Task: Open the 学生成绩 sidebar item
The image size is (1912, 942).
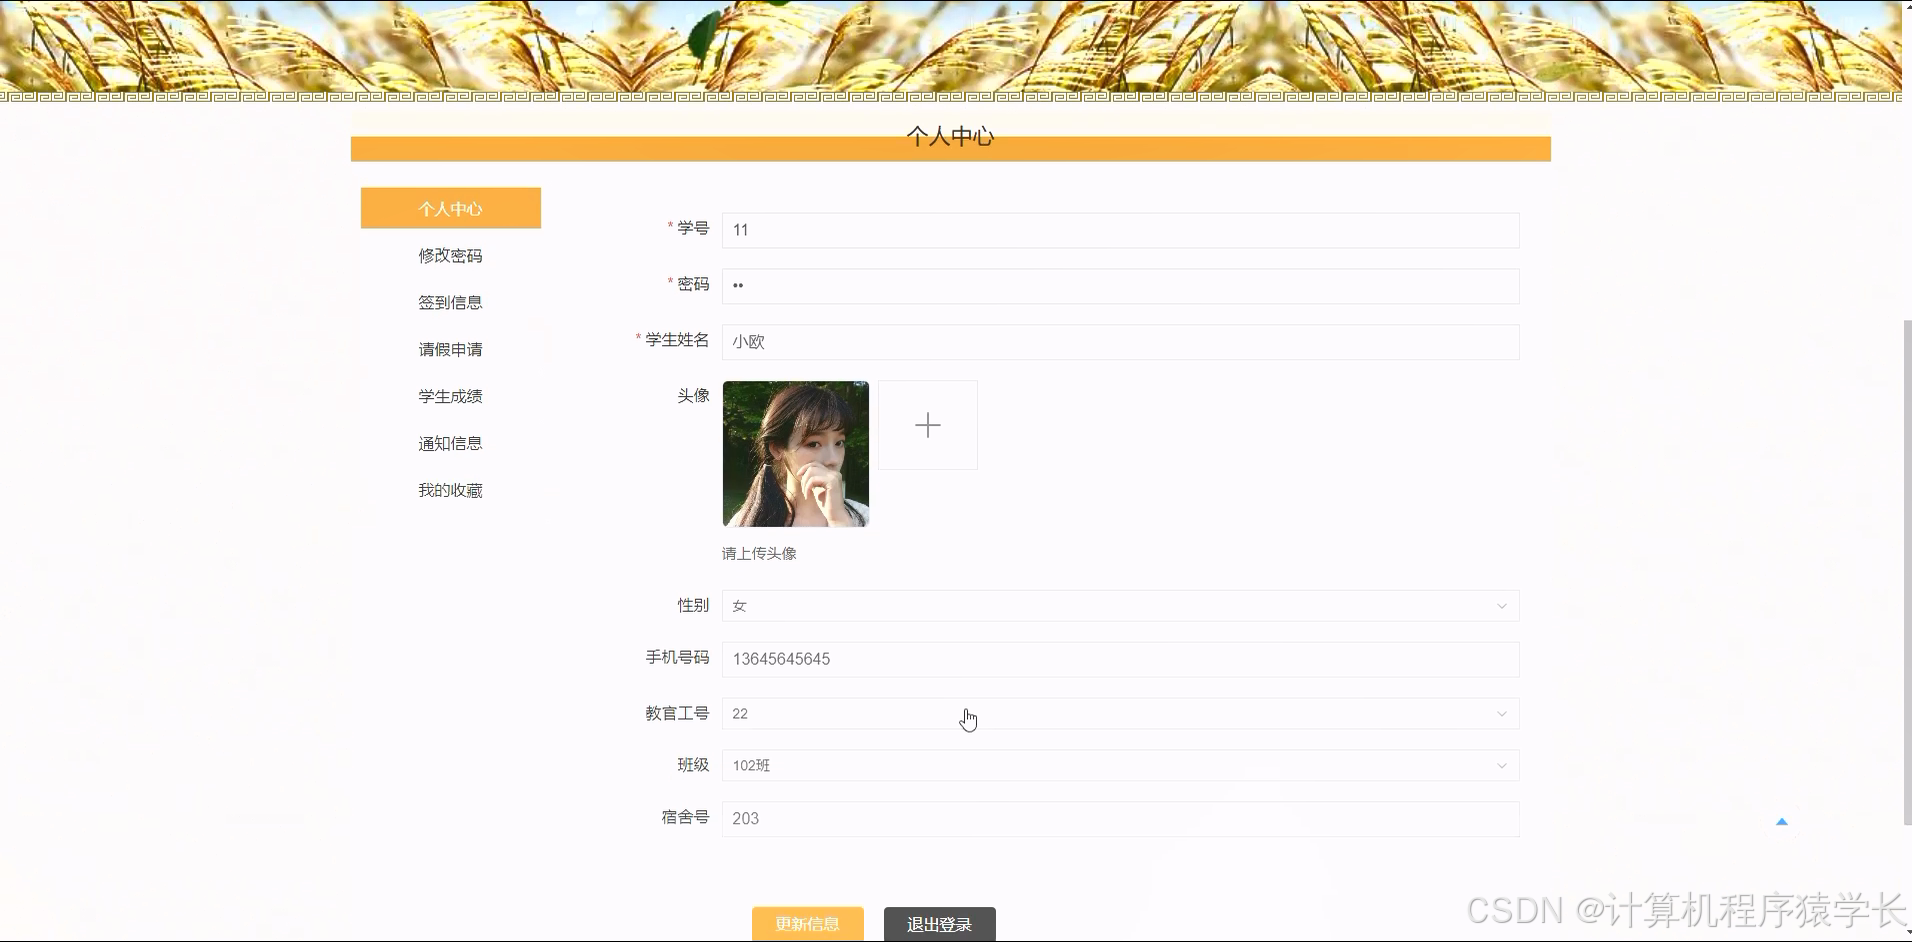Action: (450, 395)
